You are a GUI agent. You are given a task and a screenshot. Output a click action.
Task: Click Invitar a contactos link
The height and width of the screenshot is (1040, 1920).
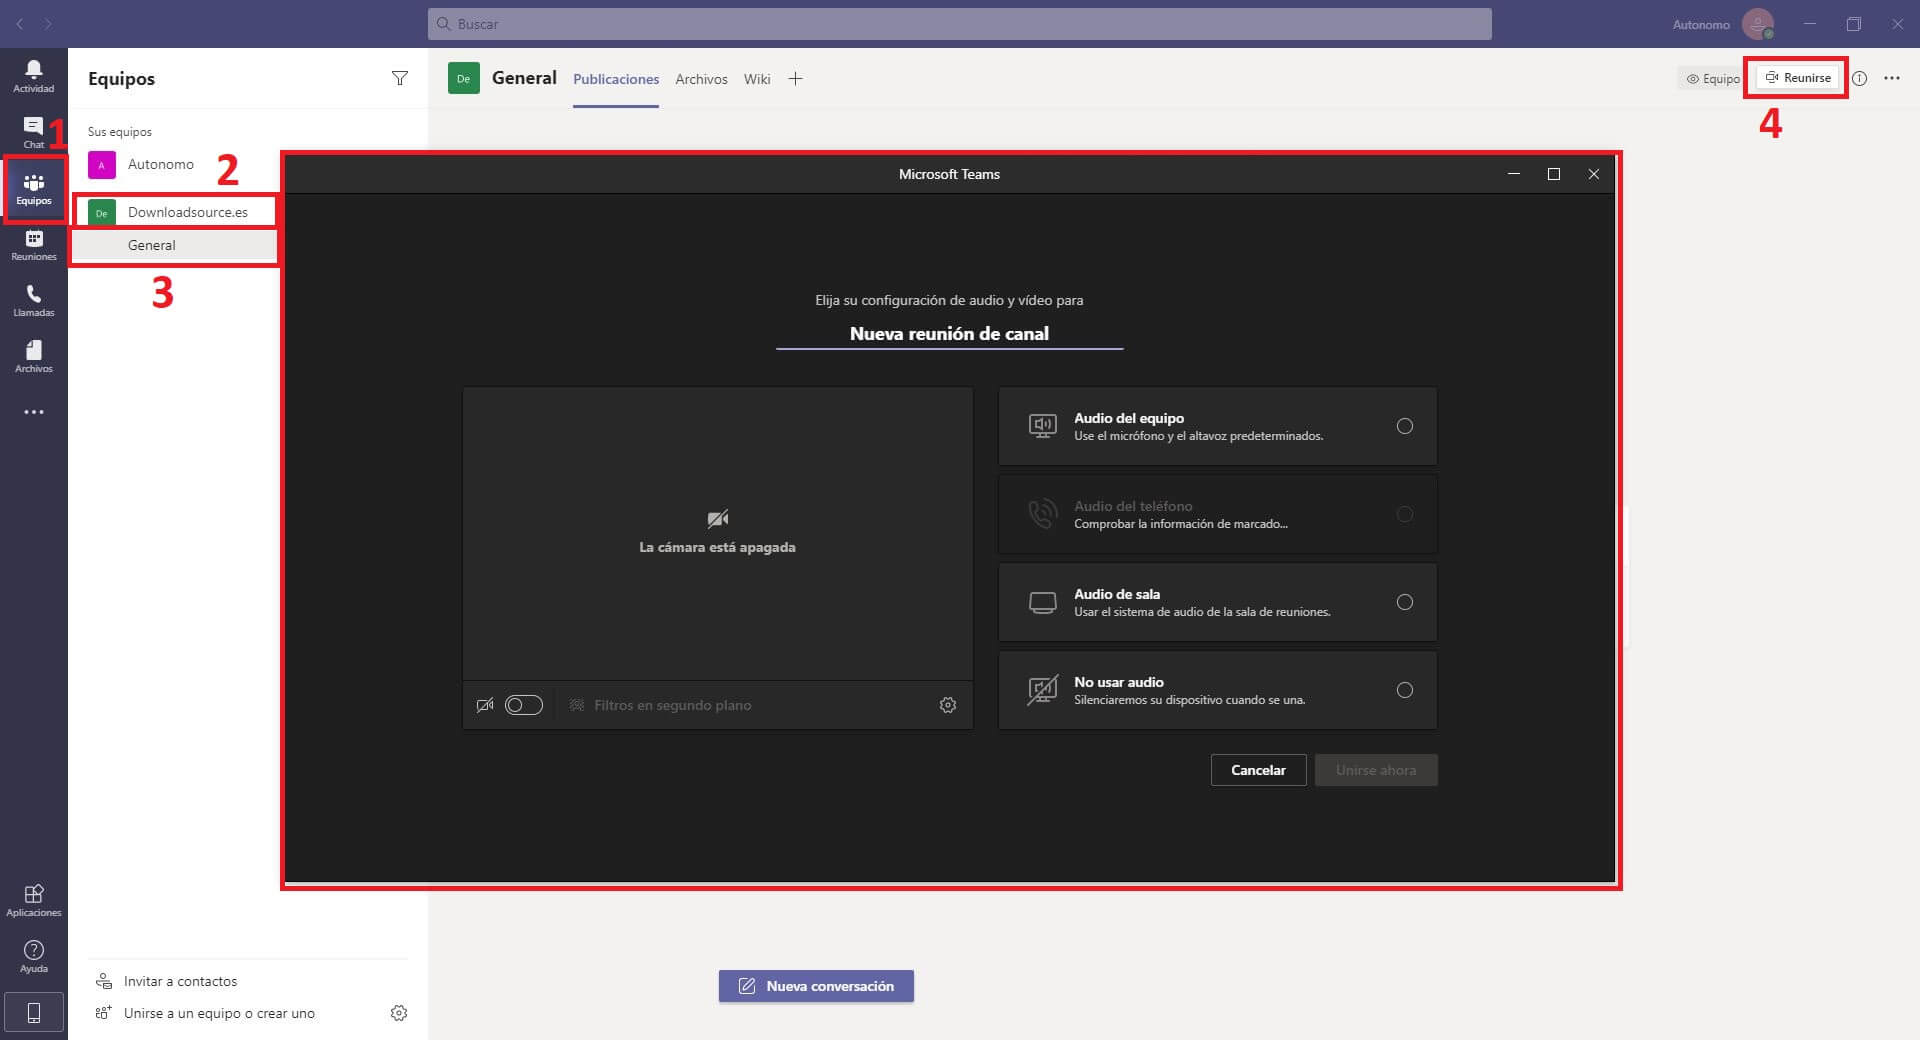(x=180, y=981)
